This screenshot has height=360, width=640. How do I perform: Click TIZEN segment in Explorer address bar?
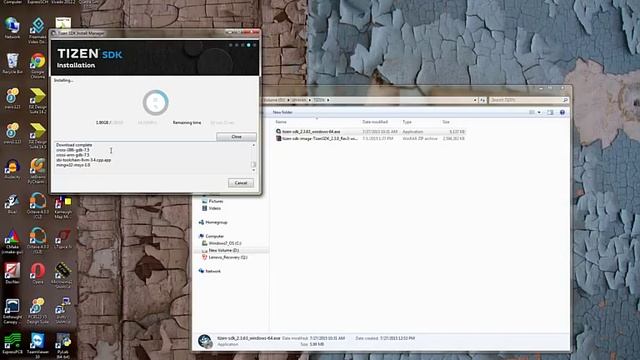pos(319,100)
